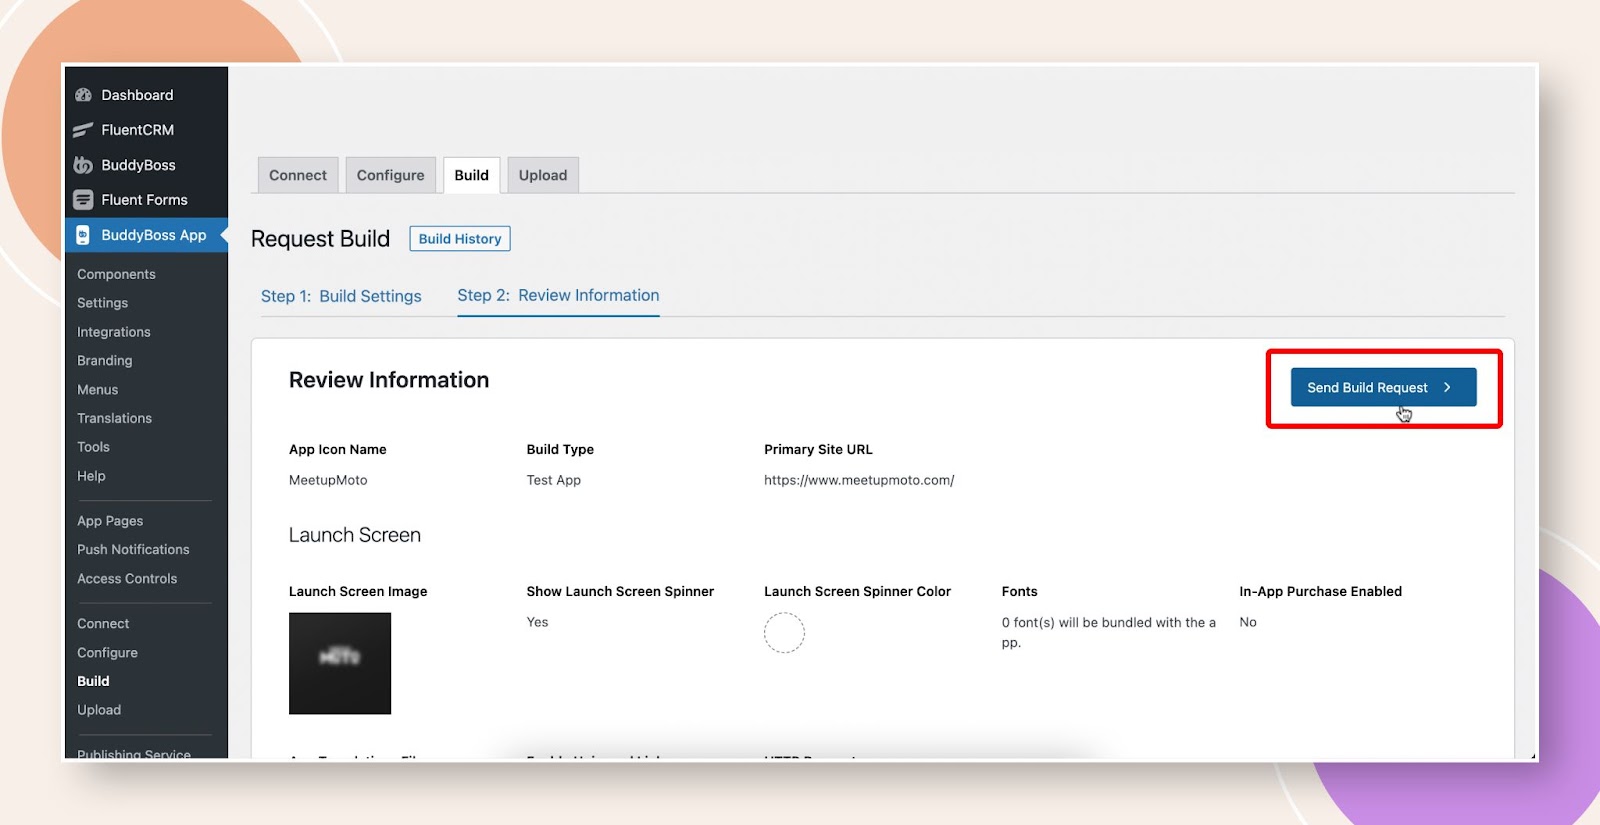Click the fonts bundled message text
The image size is (1600, 825).
coord(1109,632)
